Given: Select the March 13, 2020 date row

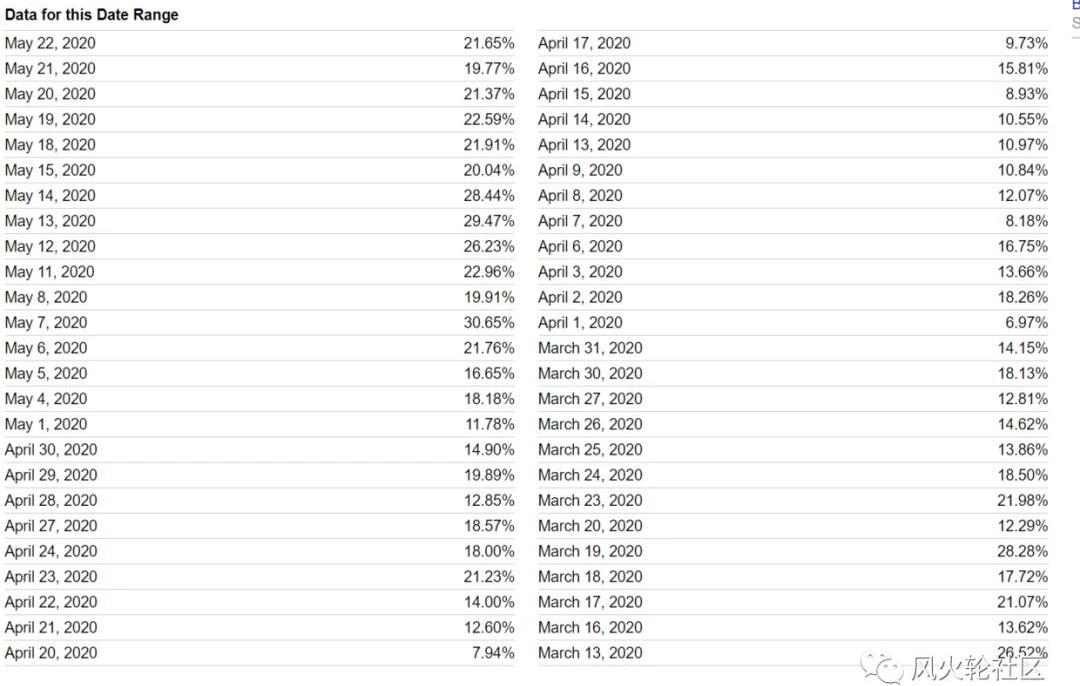Looking at the screenshot, I should tap(590, 653).
